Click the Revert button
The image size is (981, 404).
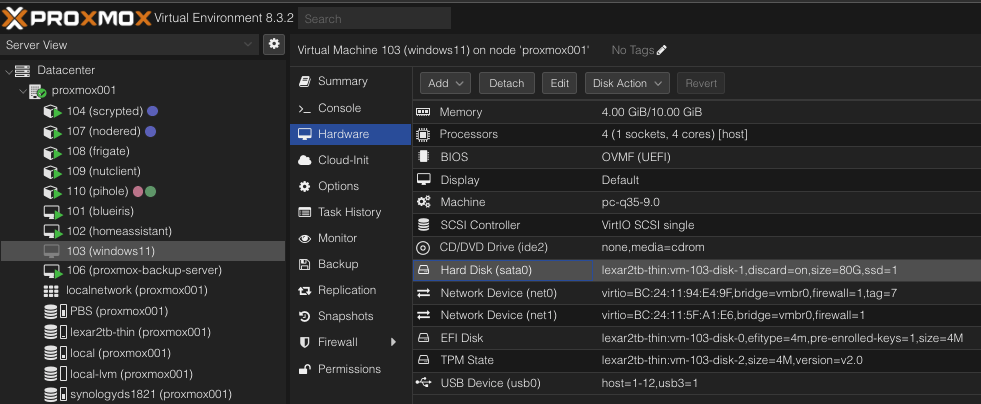click(x=701, y=83)
